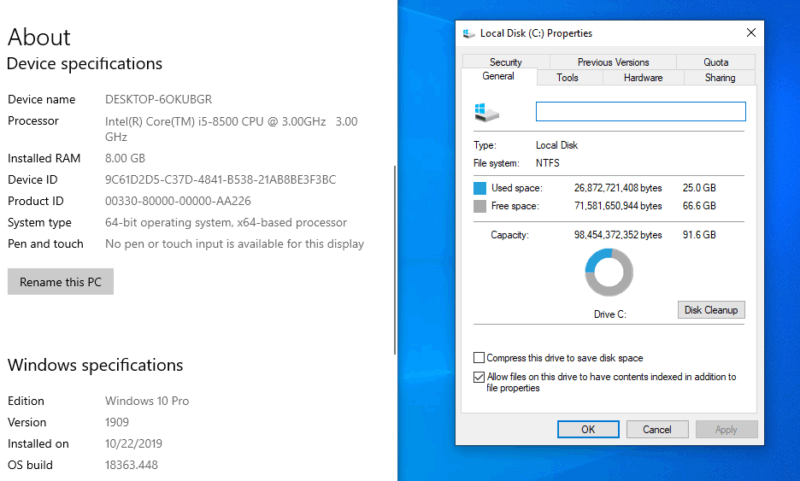Click the Local Disk type value
This screenshot has height=481, width=800.
click(x=557, y=145)
